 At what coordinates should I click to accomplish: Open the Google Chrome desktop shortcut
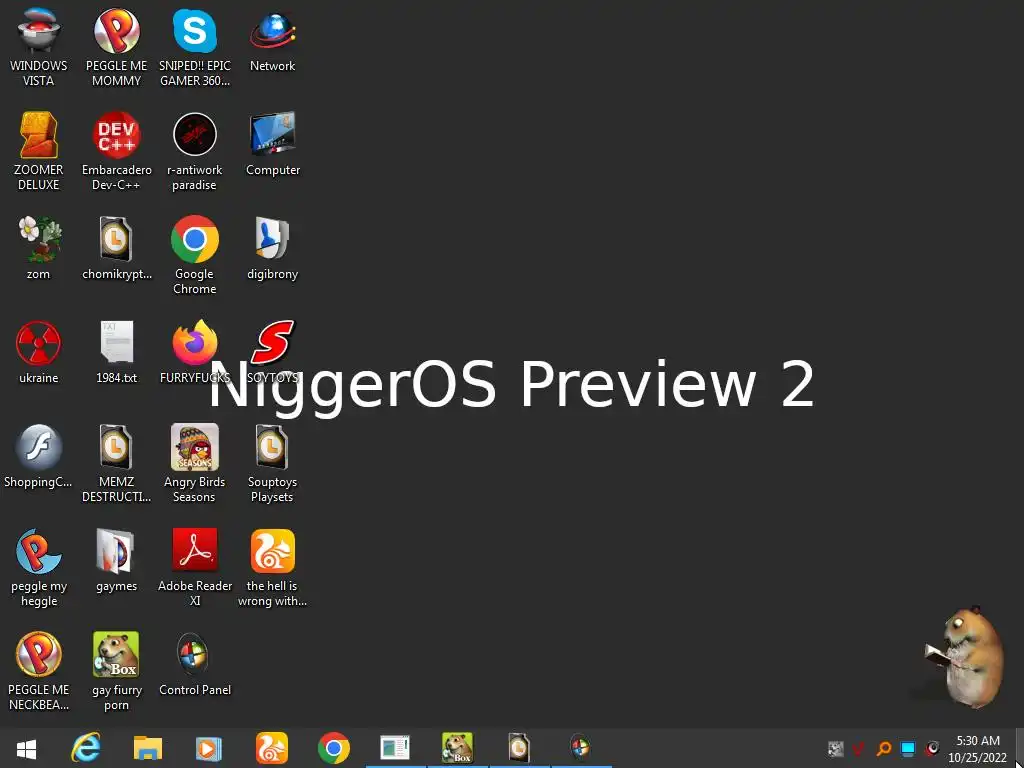pos(195,255)
